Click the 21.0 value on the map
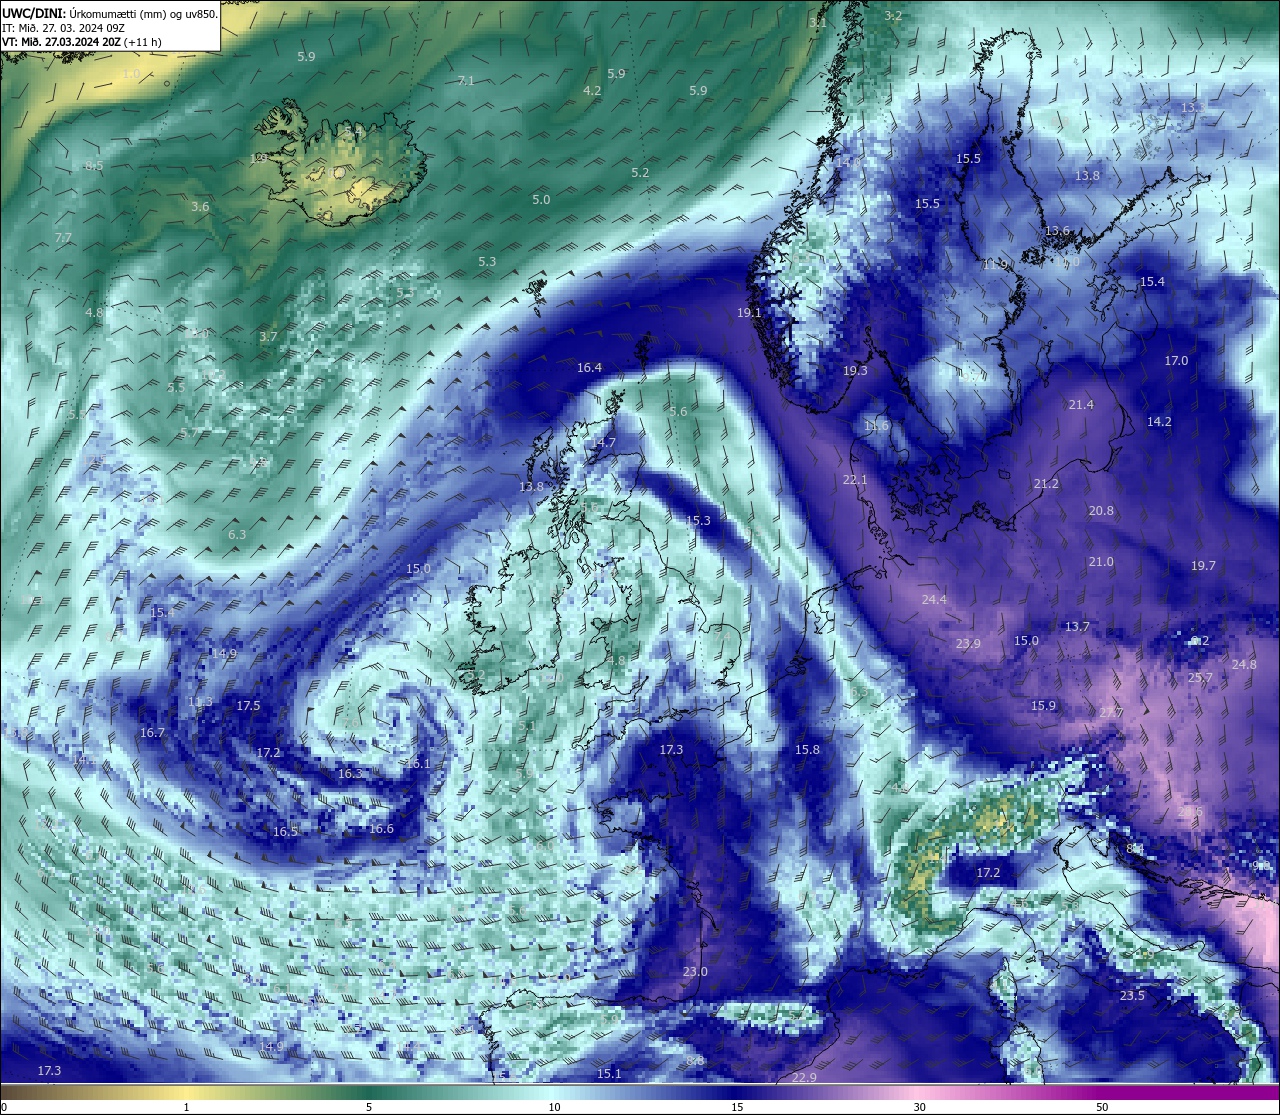1280x1115 pixels. pyautogui.click(x=1101, y=562)
